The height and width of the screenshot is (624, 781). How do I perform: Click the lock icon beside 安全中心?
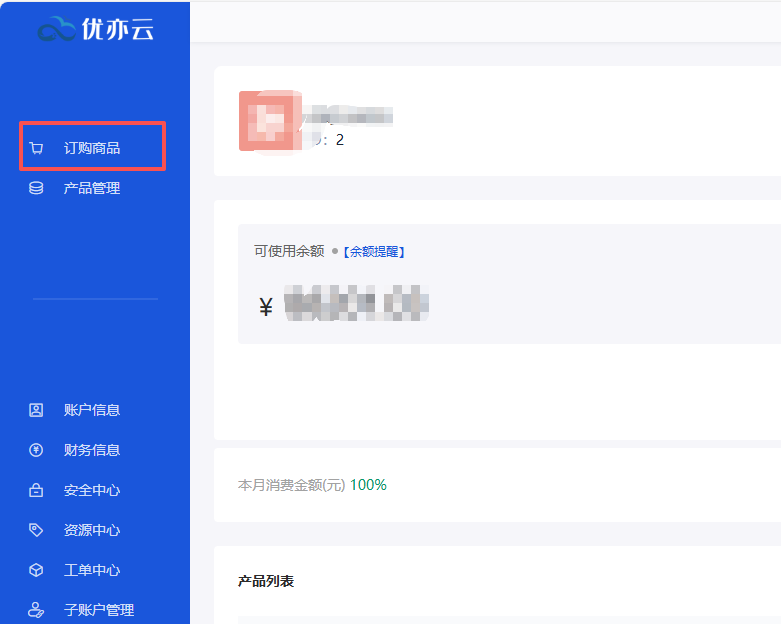37,490
